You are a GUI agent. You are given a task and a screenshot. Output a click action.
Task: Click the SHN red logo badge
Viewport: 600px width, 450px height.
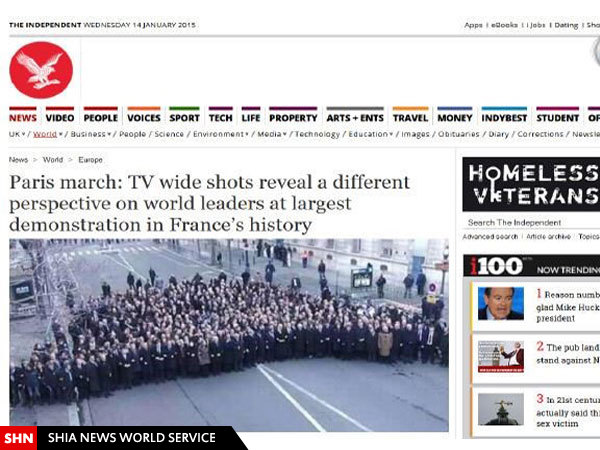pyautogui.click(x=18, y=438)
